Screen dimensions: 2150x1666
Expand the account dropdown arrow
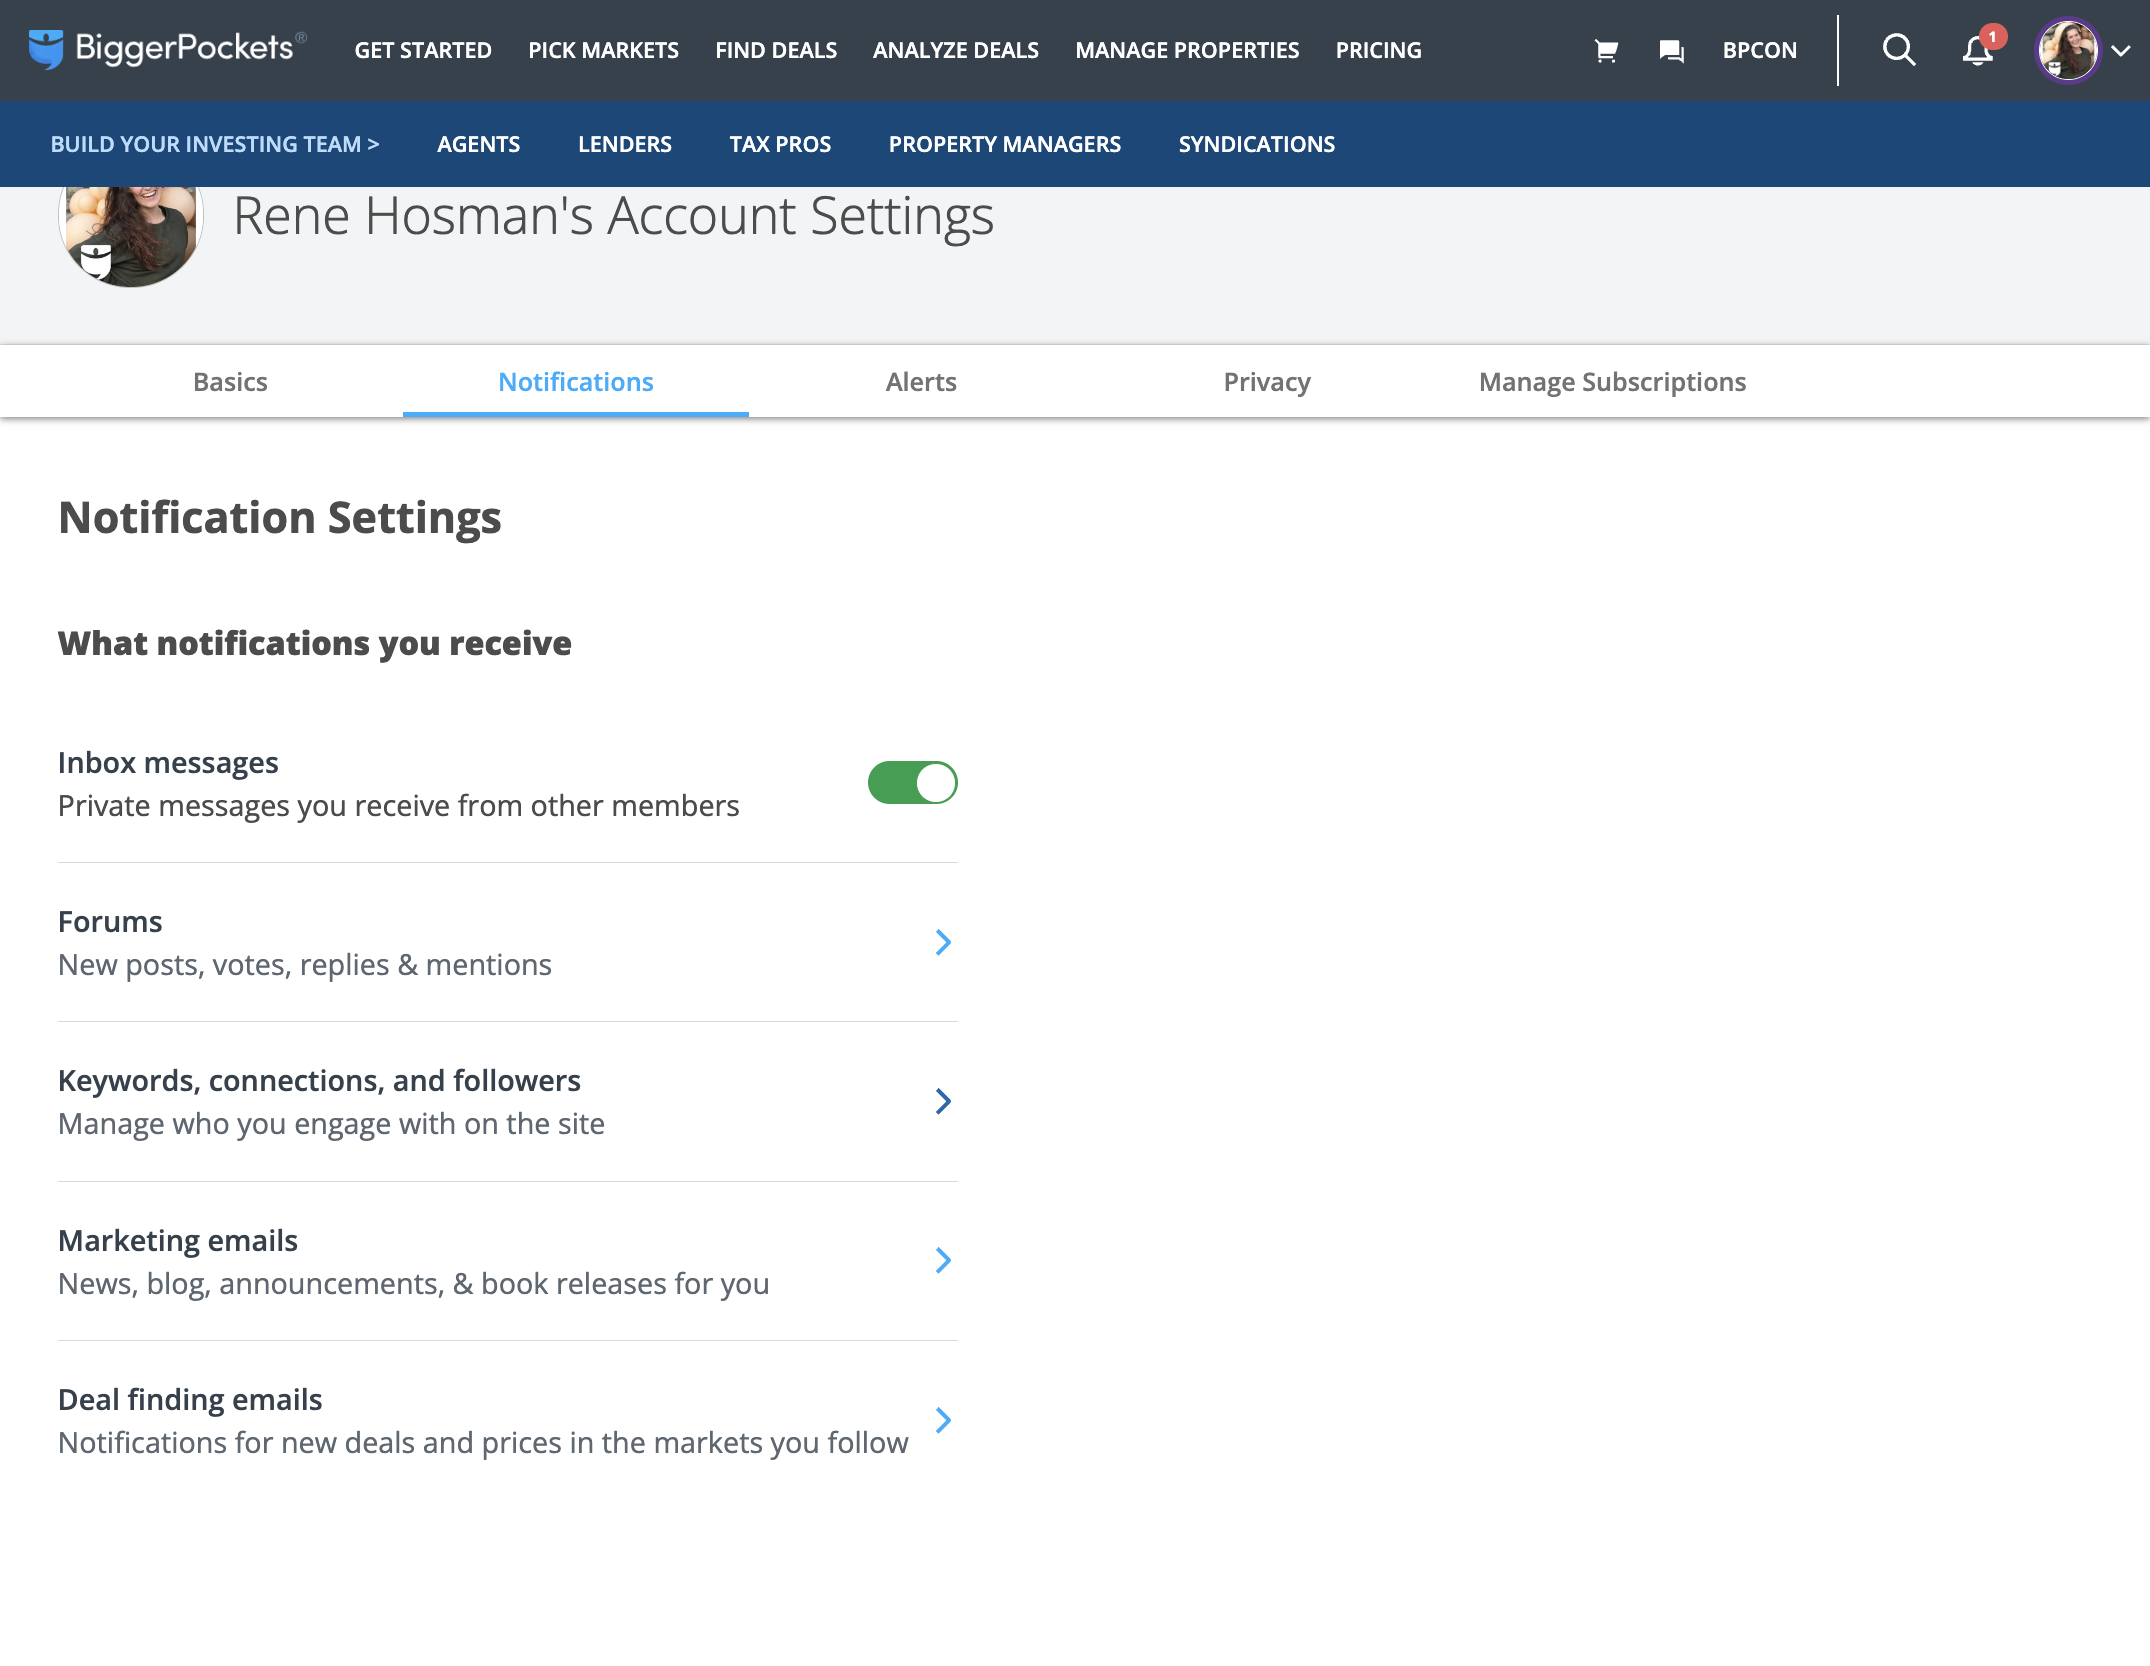tap(2120, 51)
